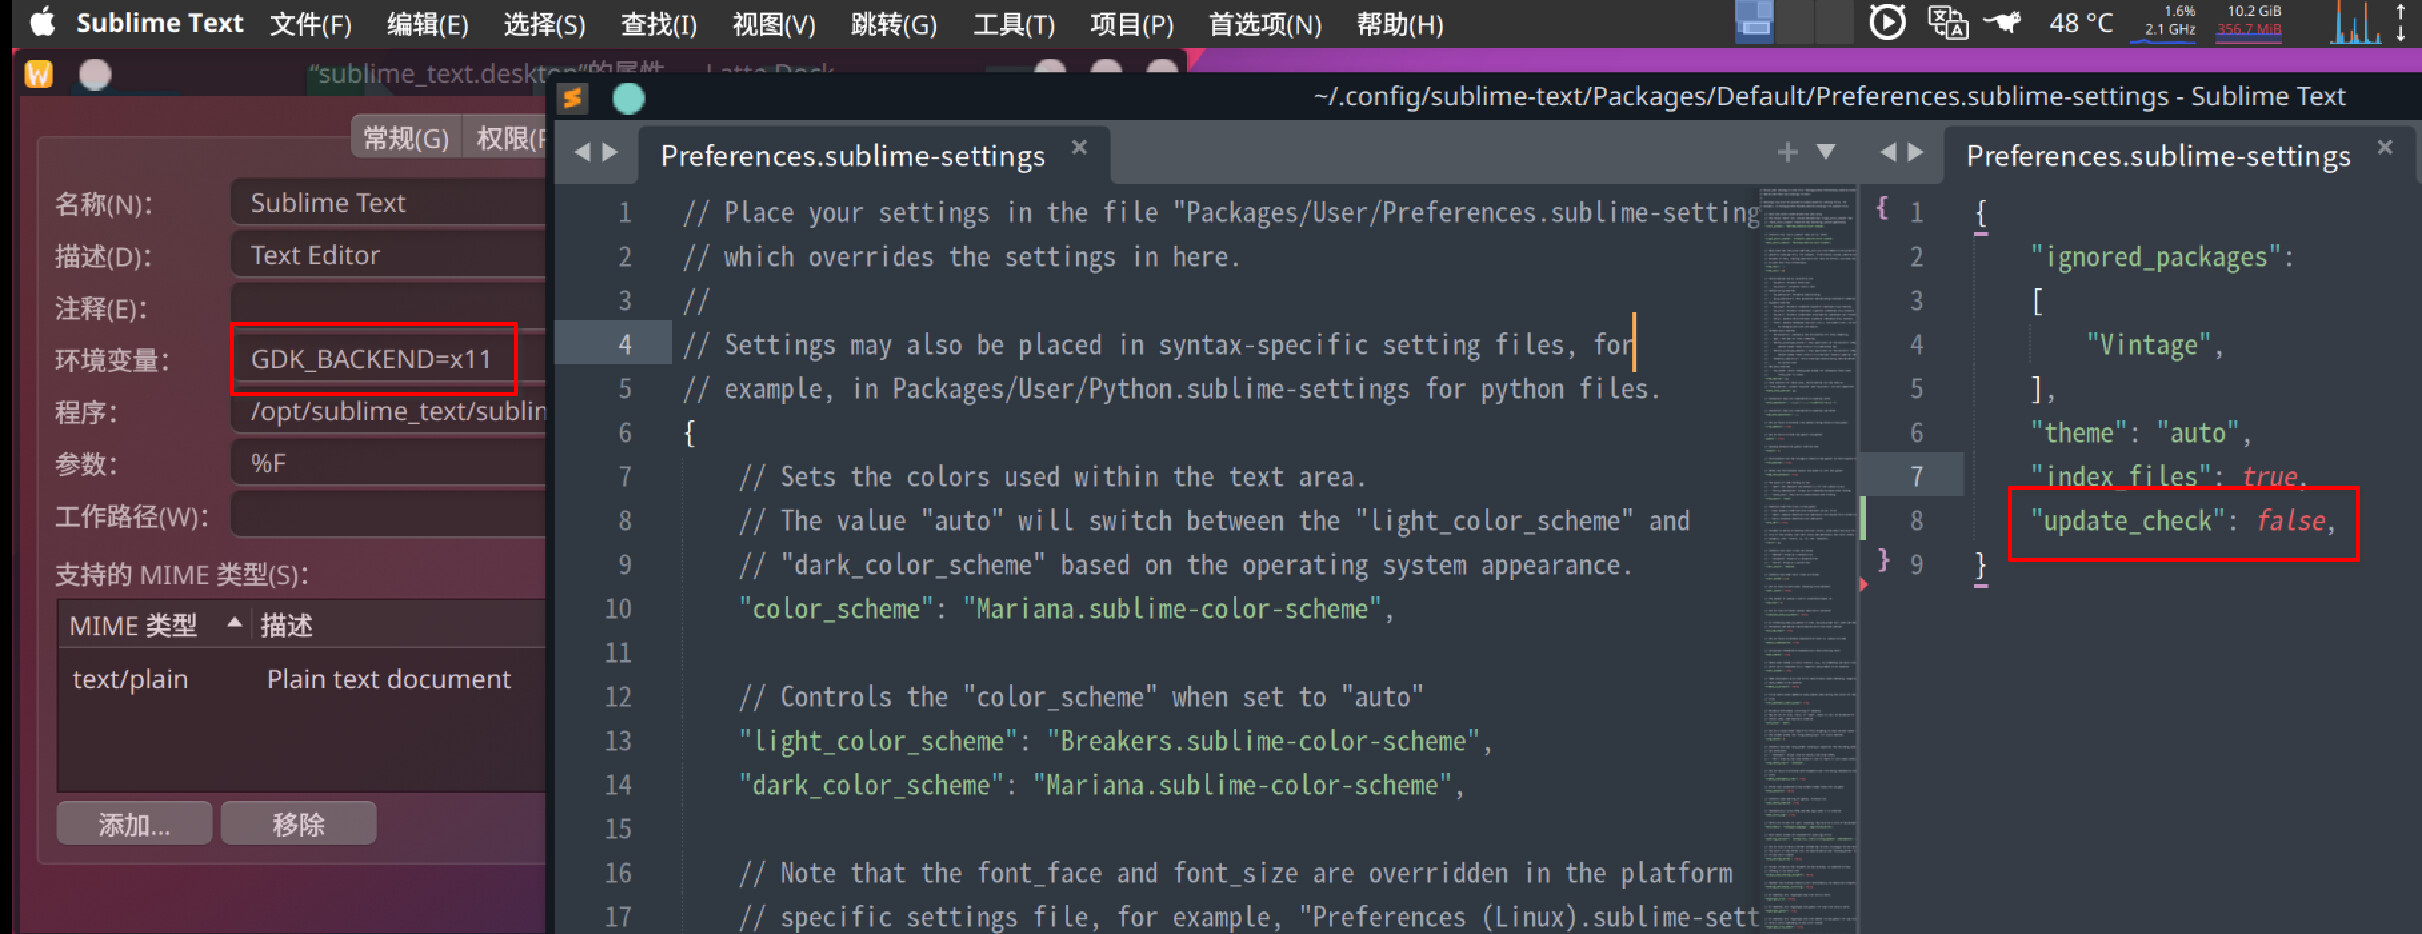Open the Sublime Text application menu
Viewport: 2422px width, 934px height.
click(x=160, y=23)
